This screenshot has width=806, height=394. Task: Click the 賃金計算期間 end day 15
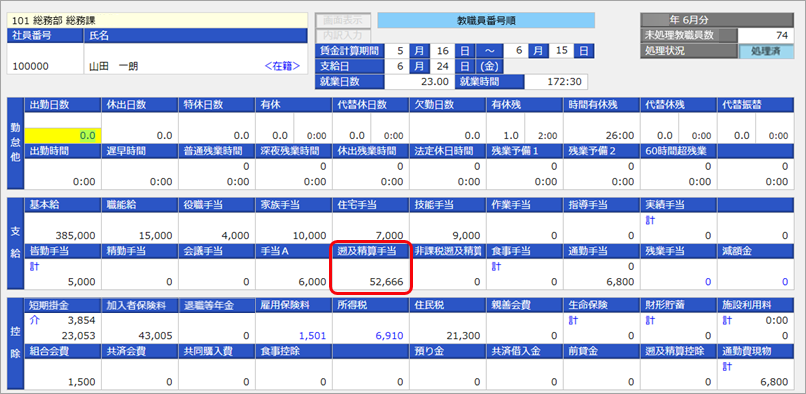[561, 51]
